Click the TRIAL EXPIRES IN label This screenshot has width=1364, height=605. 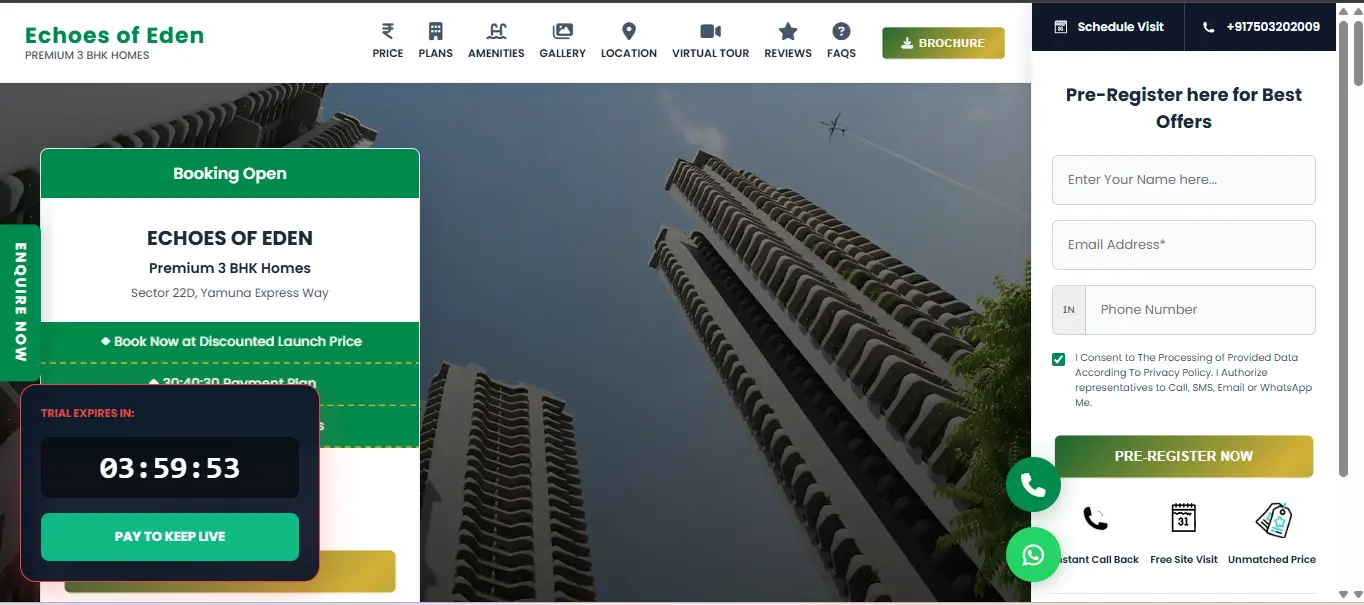[88, 413]
